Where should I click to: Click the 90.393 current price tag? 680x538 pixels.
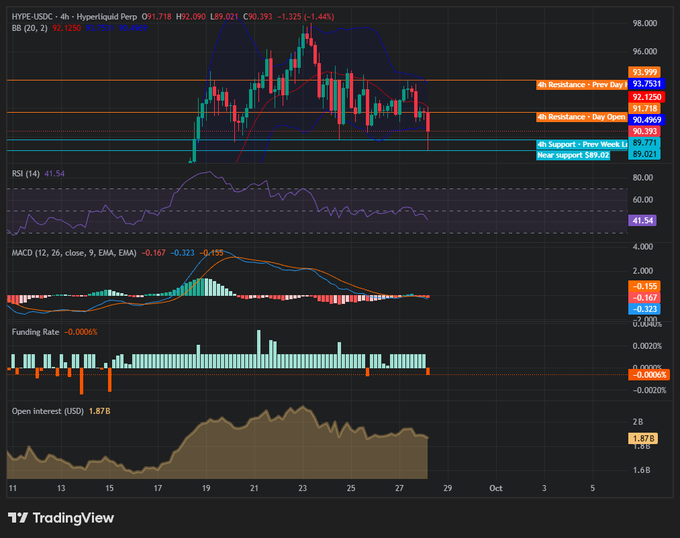pyautogui.click(x=644, y=131)
